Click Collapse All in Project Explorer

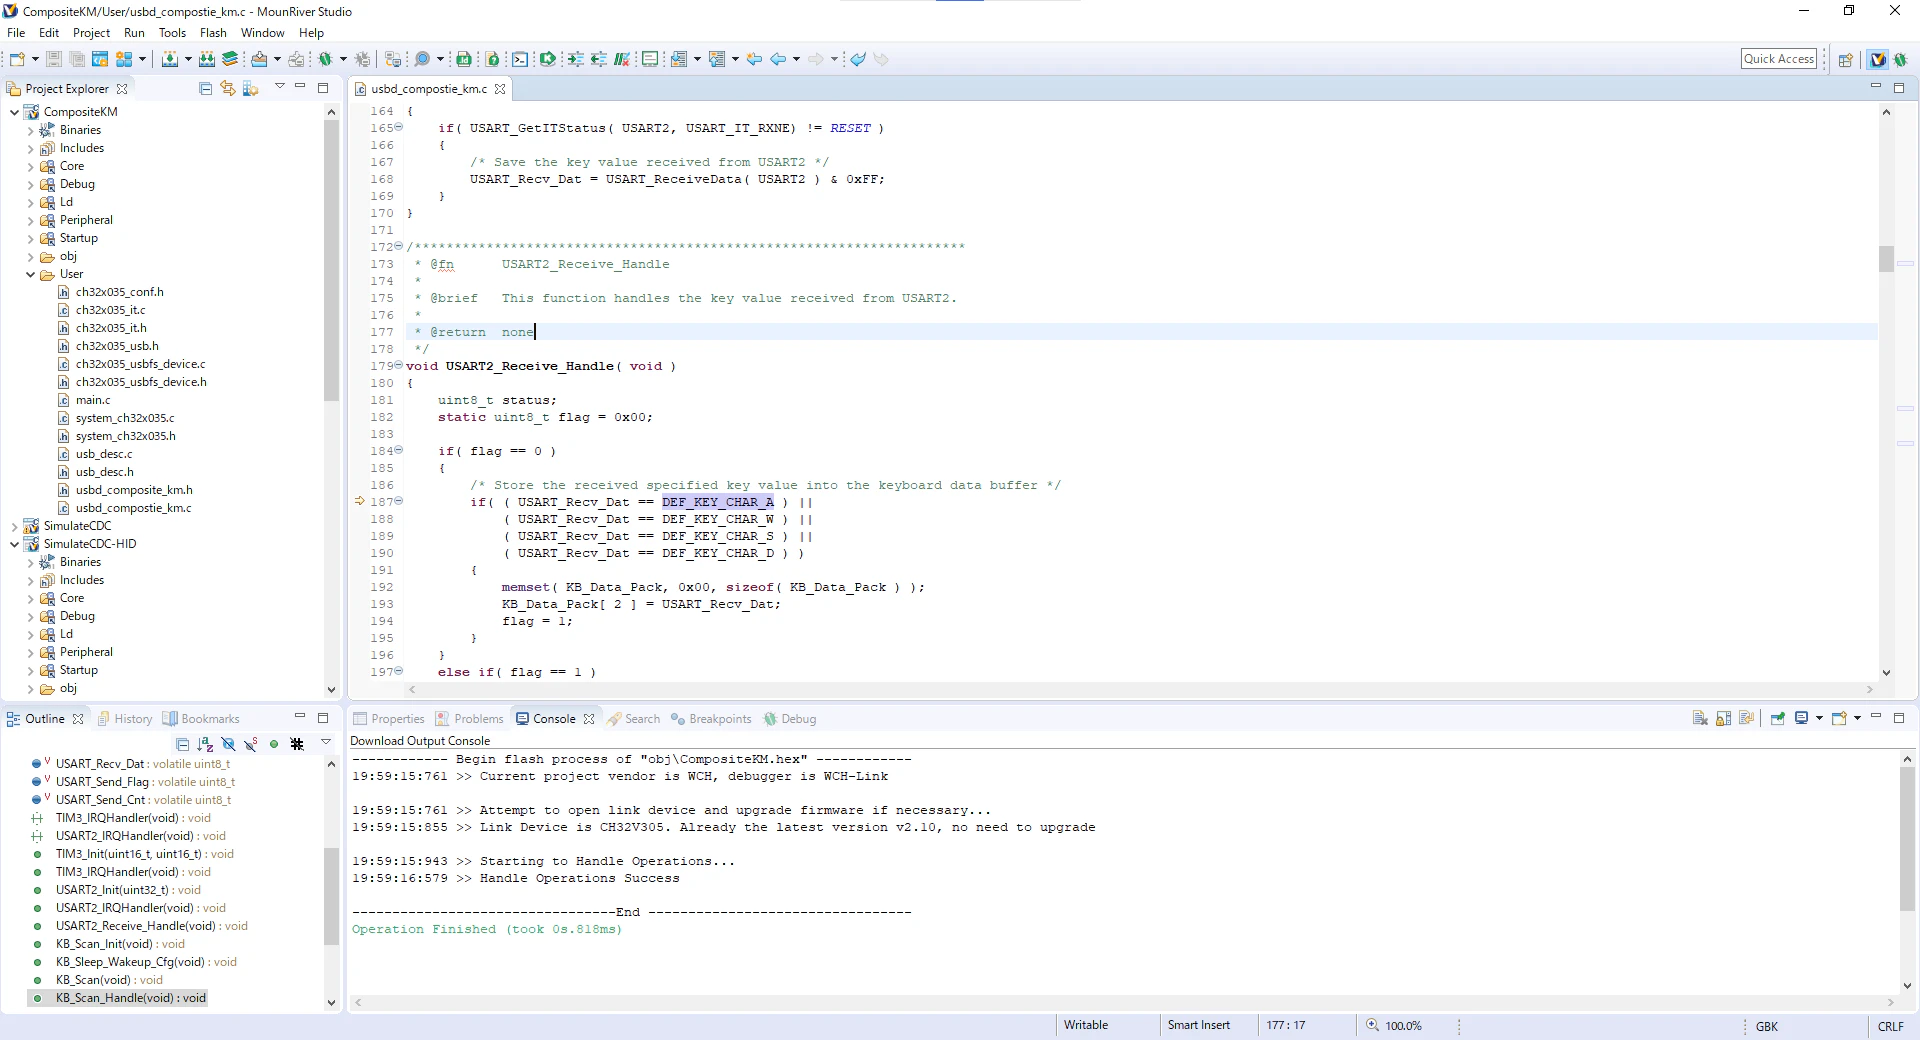[x=205, y=88]
